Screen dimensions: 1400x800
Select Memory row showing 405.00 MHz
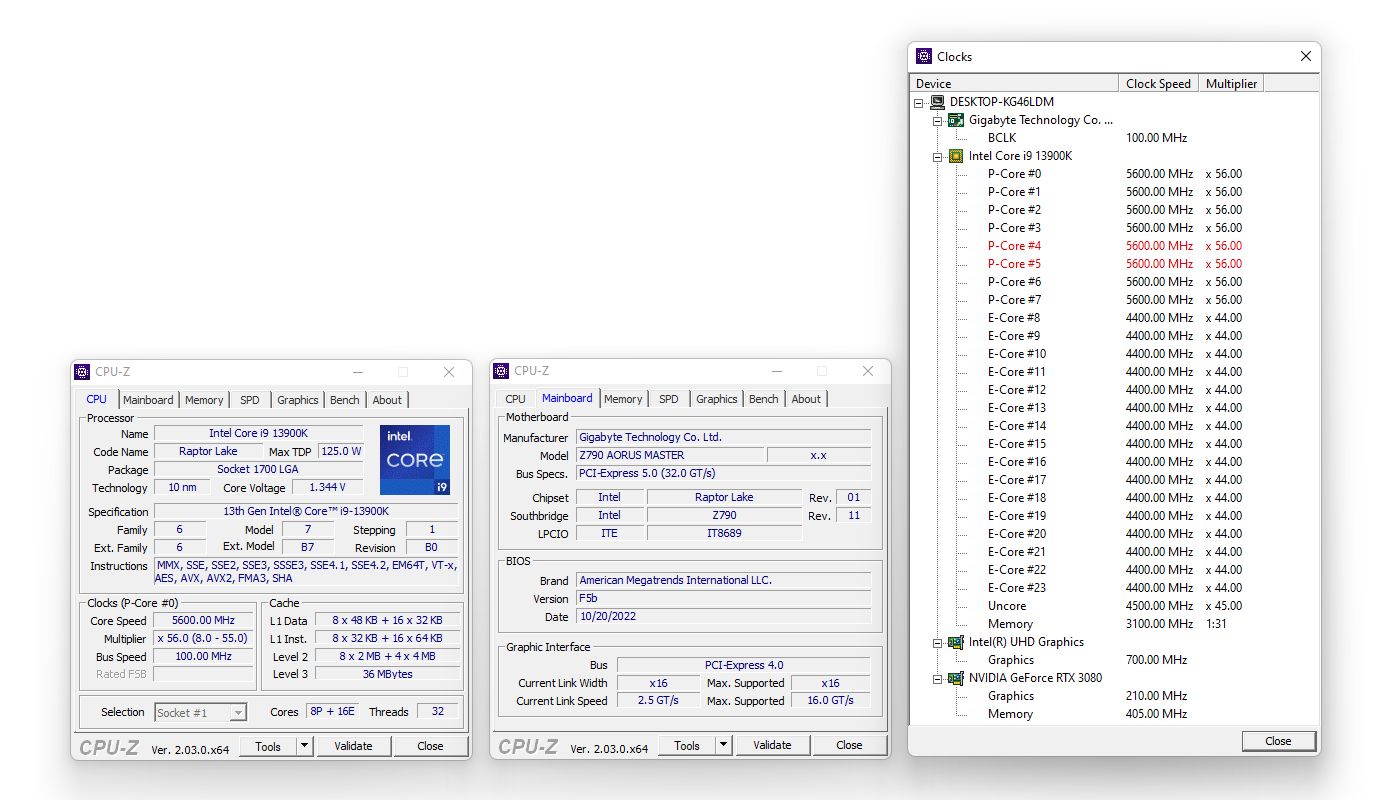[1010, 714]
